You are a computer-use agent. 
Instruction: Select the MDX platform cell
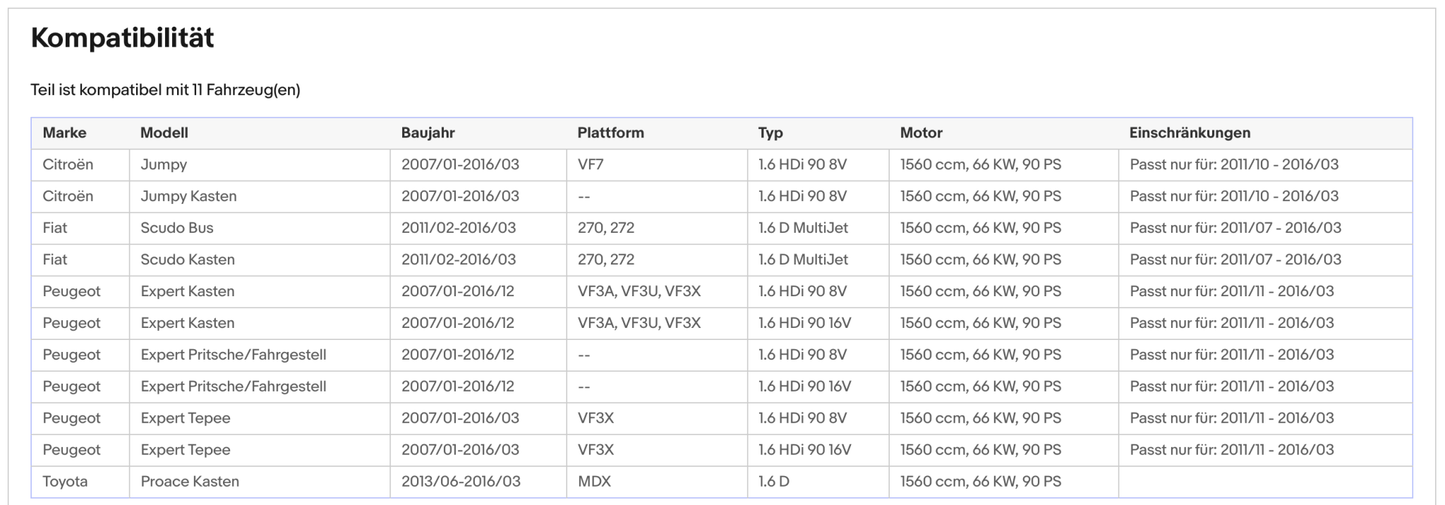594,482
